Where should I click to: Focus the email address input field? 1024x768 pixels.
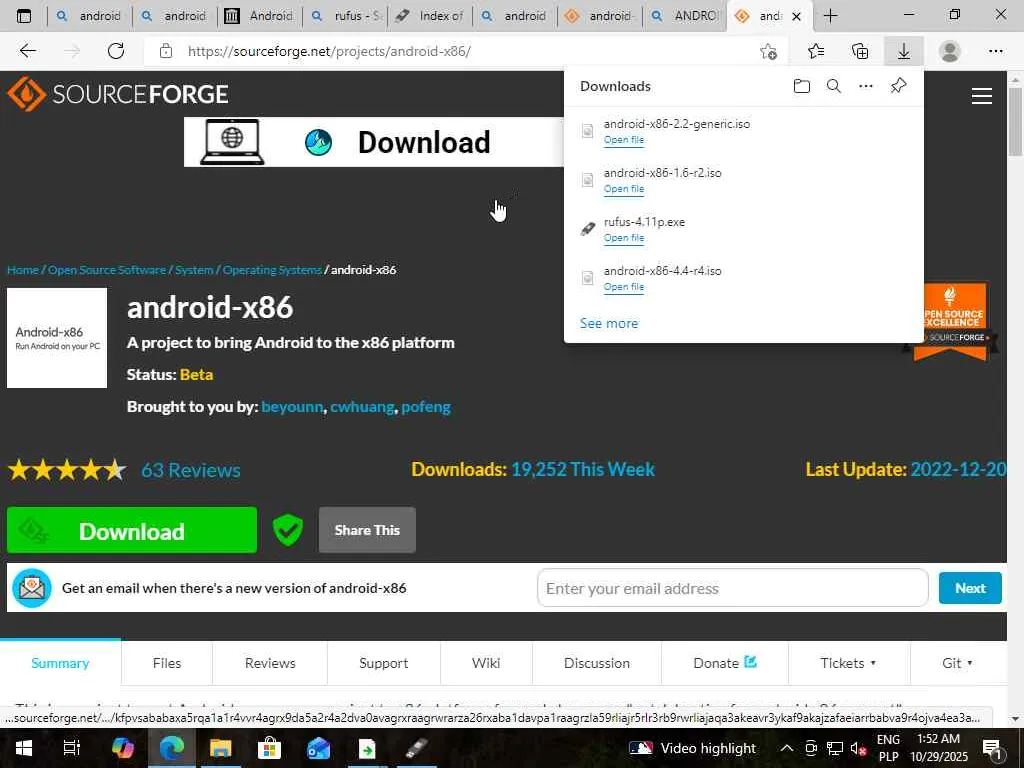click(x=732, y=588)
